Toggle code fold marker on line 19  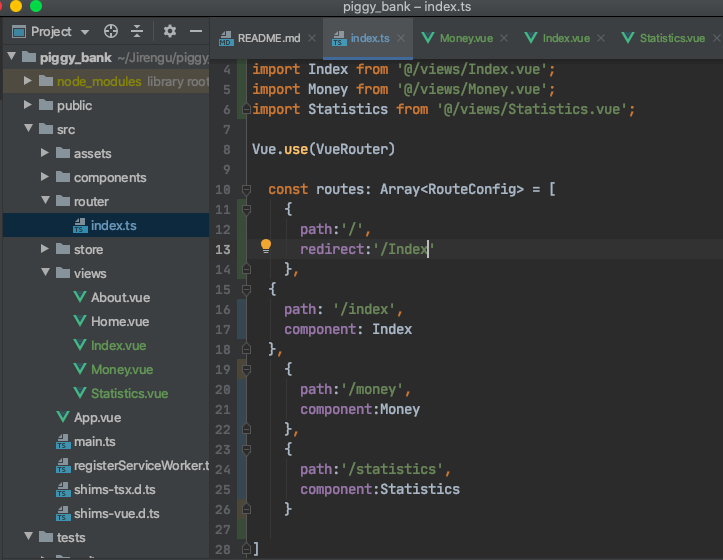coord(247,369)
